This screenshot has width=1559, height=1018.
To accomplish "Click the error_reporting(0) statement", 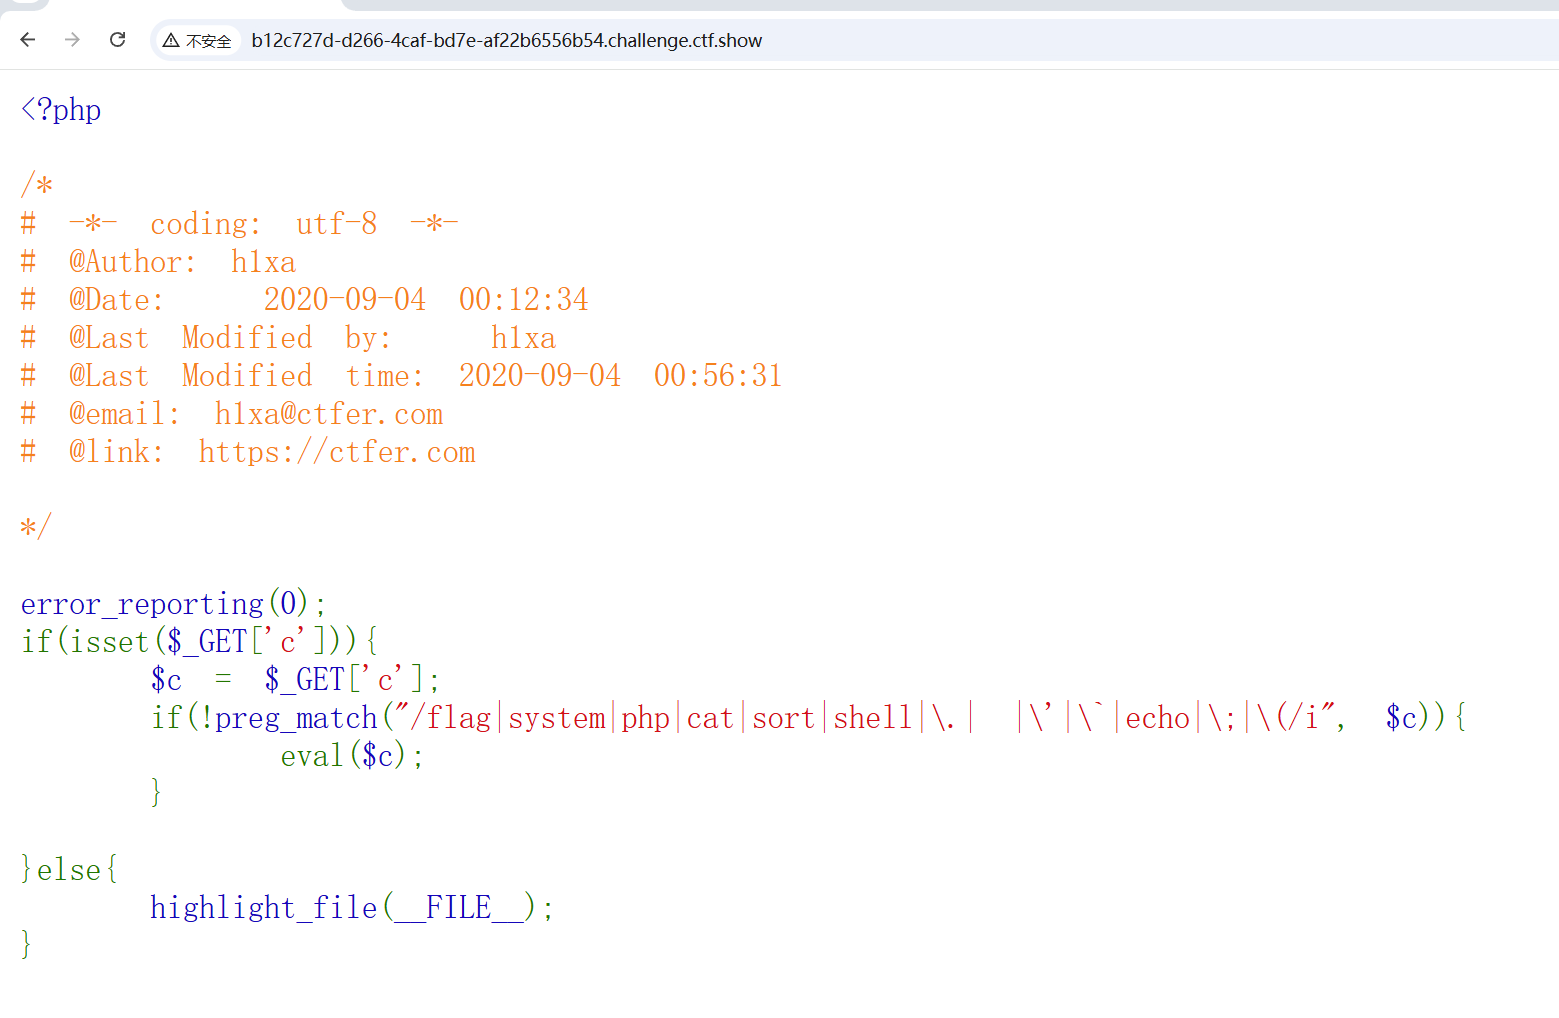I will pyautogui.click(x=172, y=604).
